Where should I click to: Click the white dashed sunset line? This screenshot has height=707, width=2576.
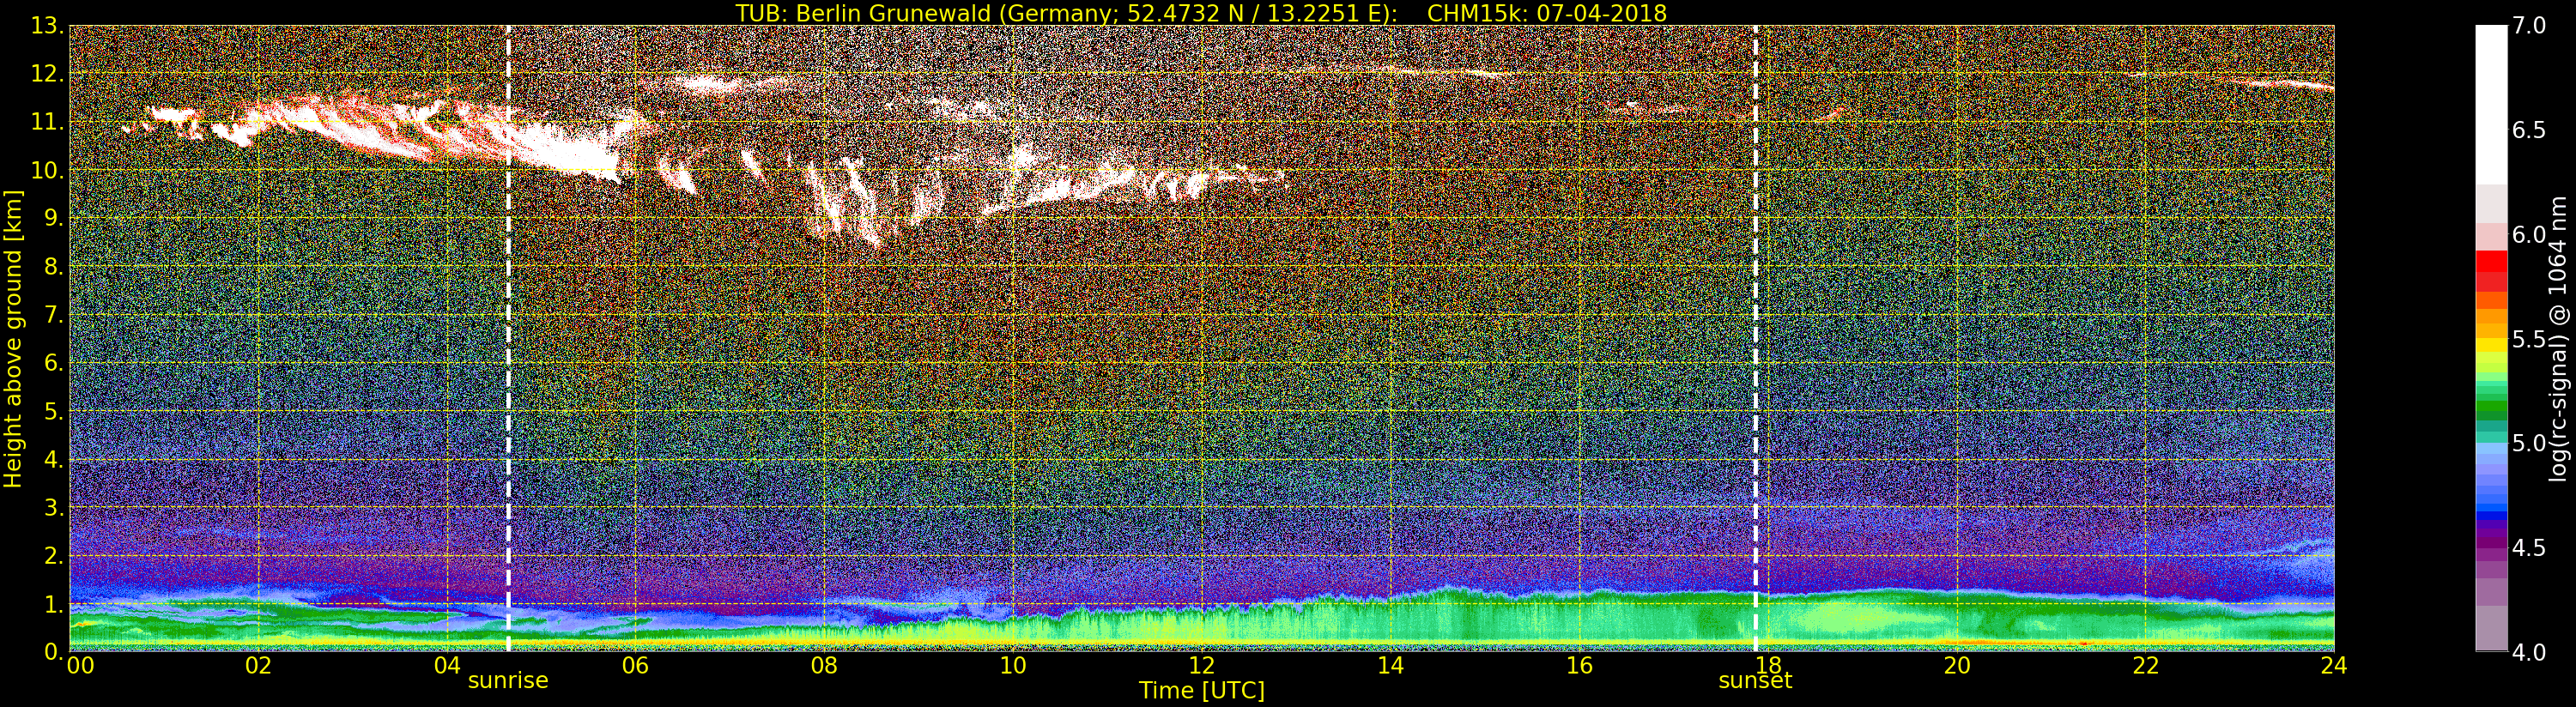[x=1755, y=338]
